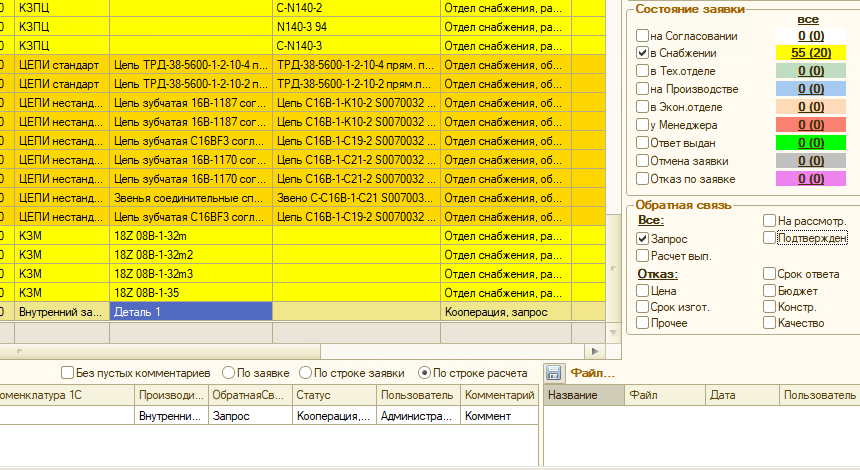Click the 'все' link above status counts

click(808, 19)
